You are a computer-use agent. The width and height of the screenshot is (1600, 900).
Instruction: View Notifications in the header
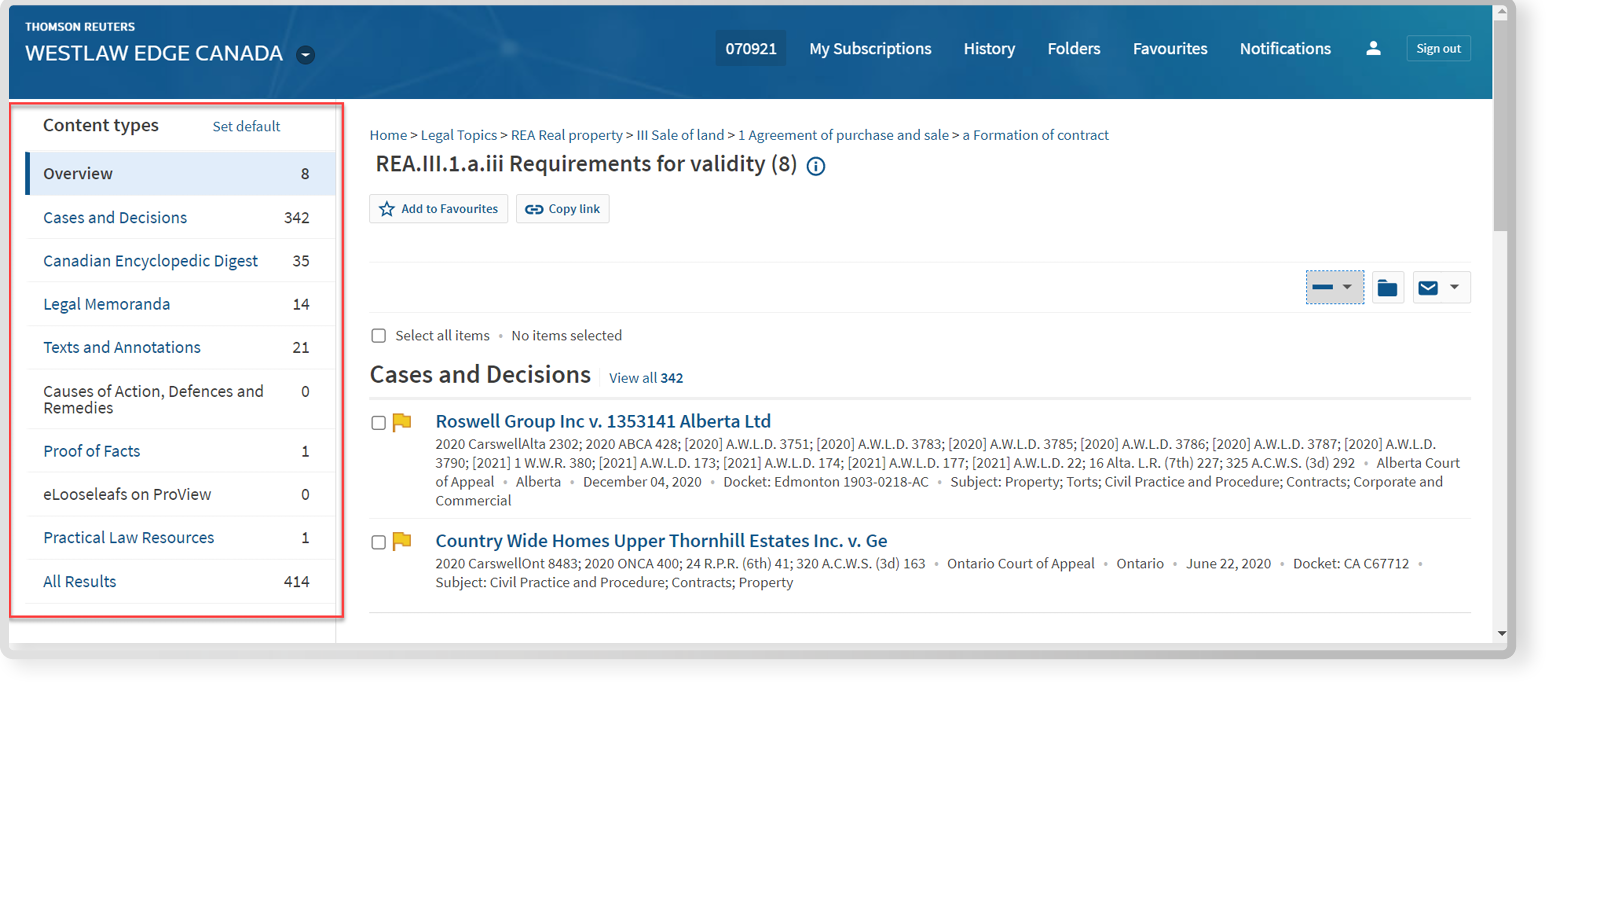(1285, 48)
